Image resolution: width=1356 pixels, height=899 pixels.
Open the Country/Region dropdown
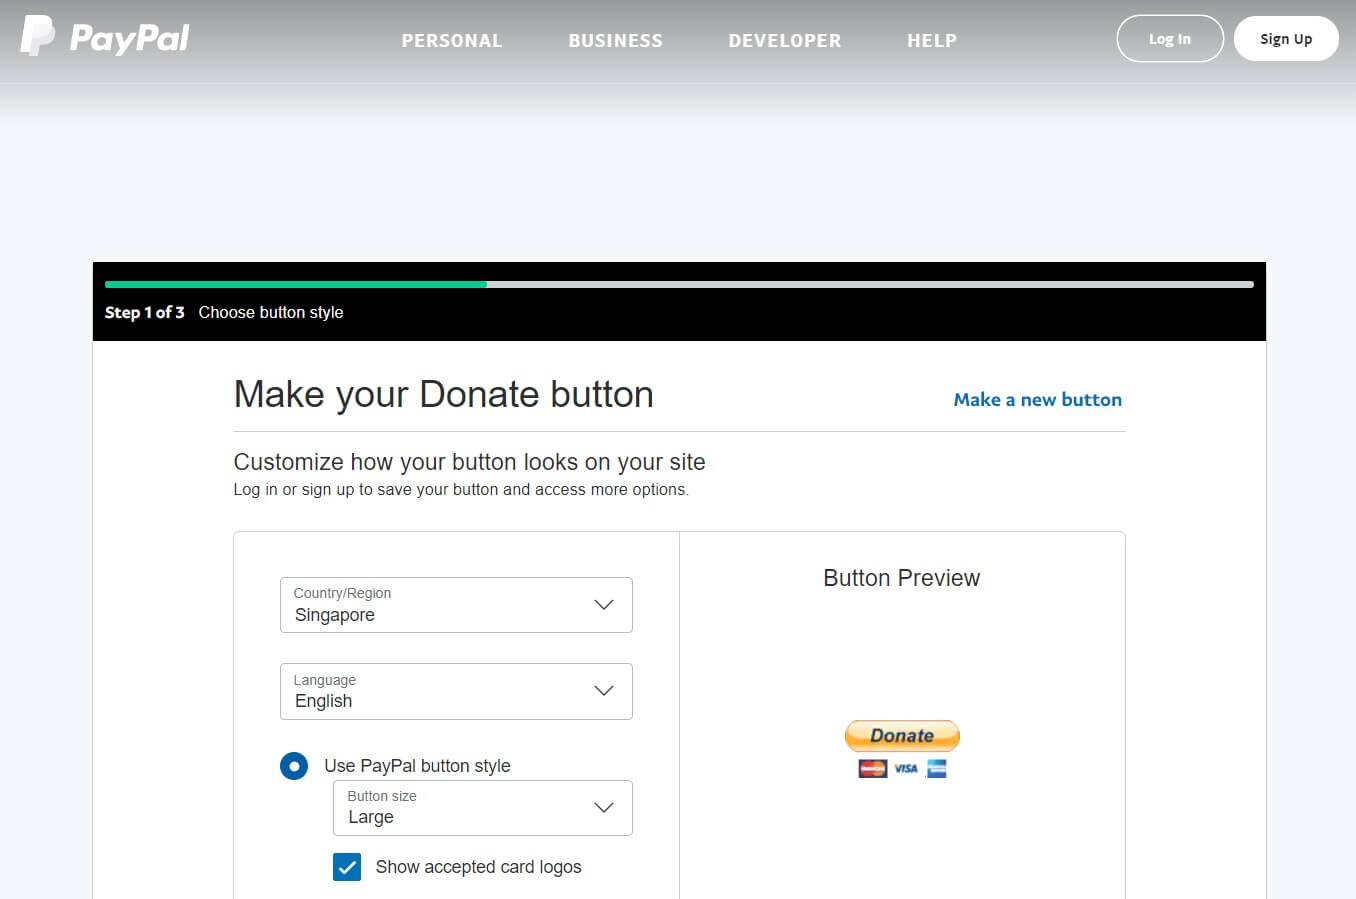point(456,605)
